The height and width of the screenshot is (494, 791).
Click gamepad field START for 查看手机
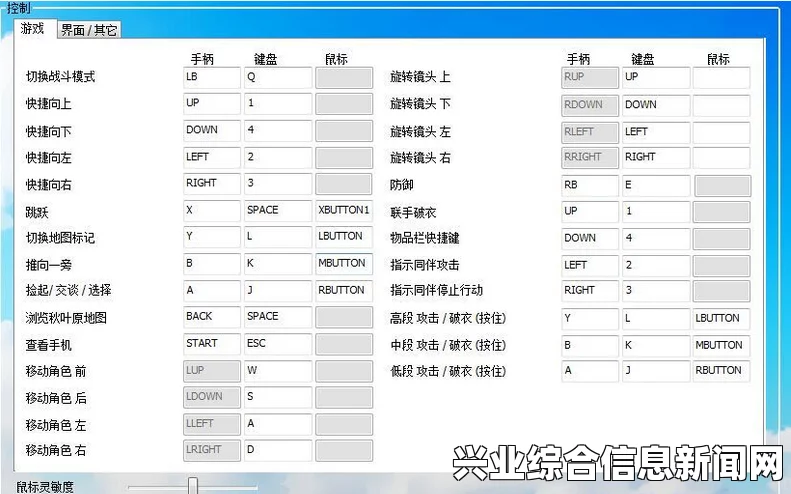tap(212, 344)
